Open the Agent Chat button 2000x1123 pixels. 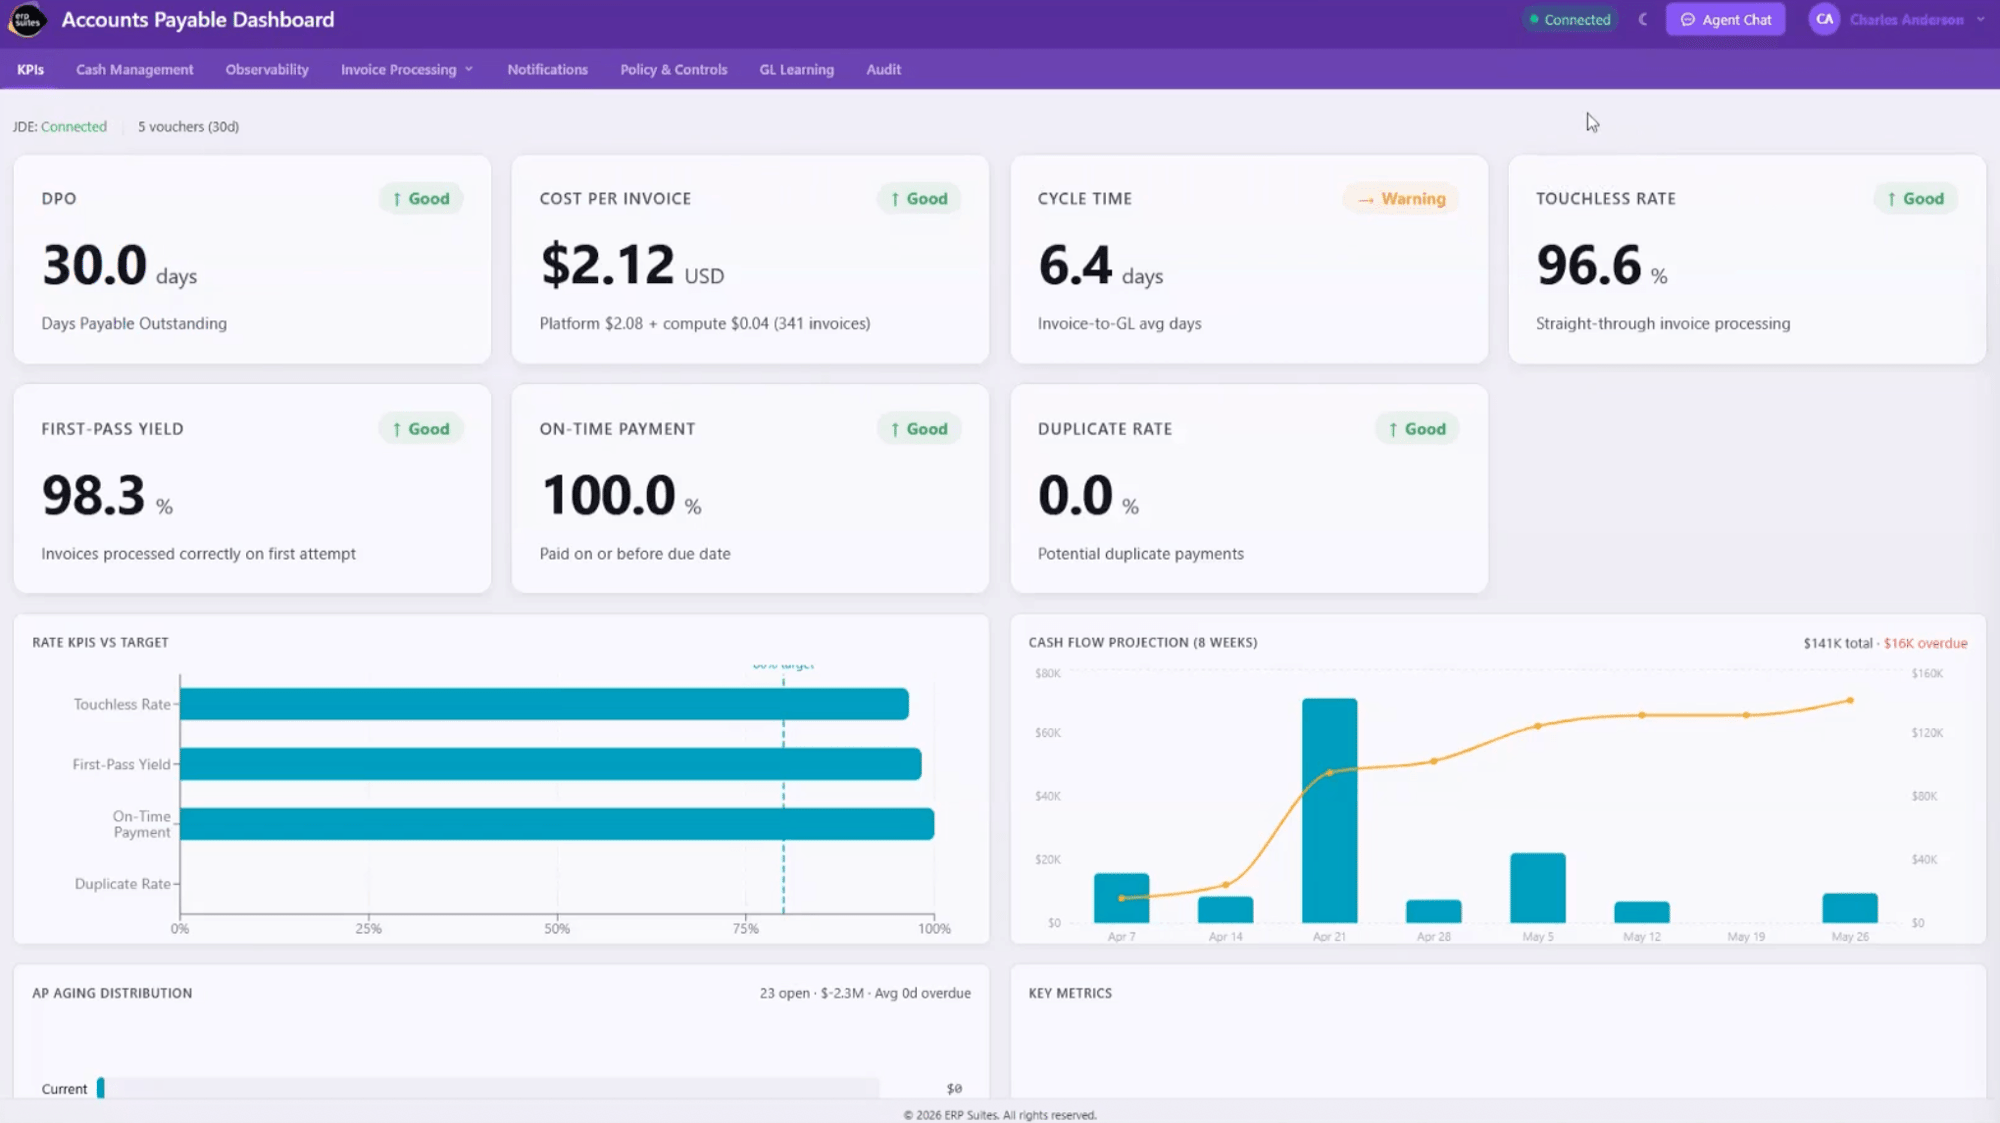pos(1725,20)
